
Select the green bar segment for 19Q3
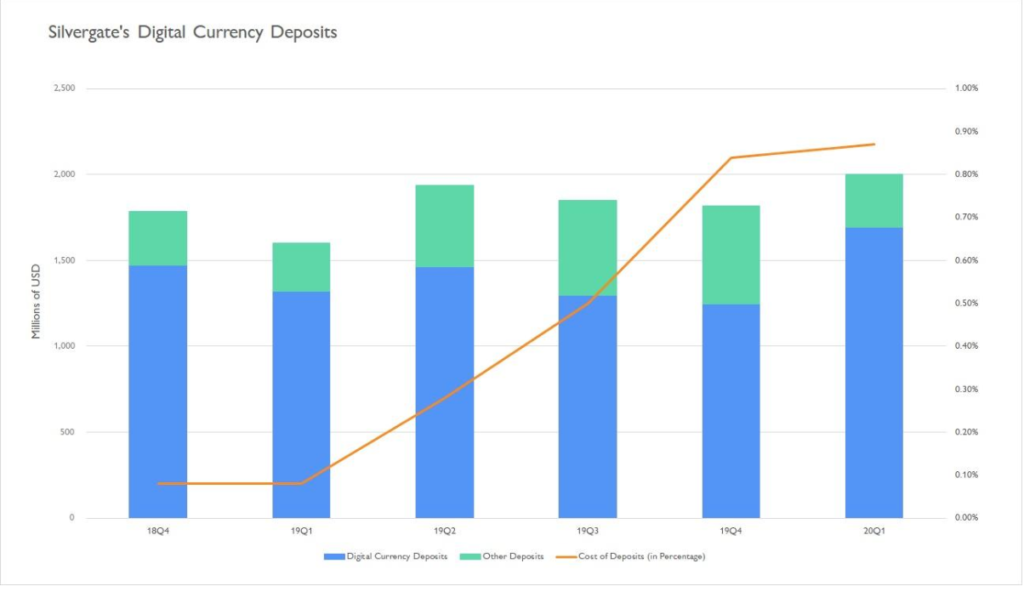[588, 248]
